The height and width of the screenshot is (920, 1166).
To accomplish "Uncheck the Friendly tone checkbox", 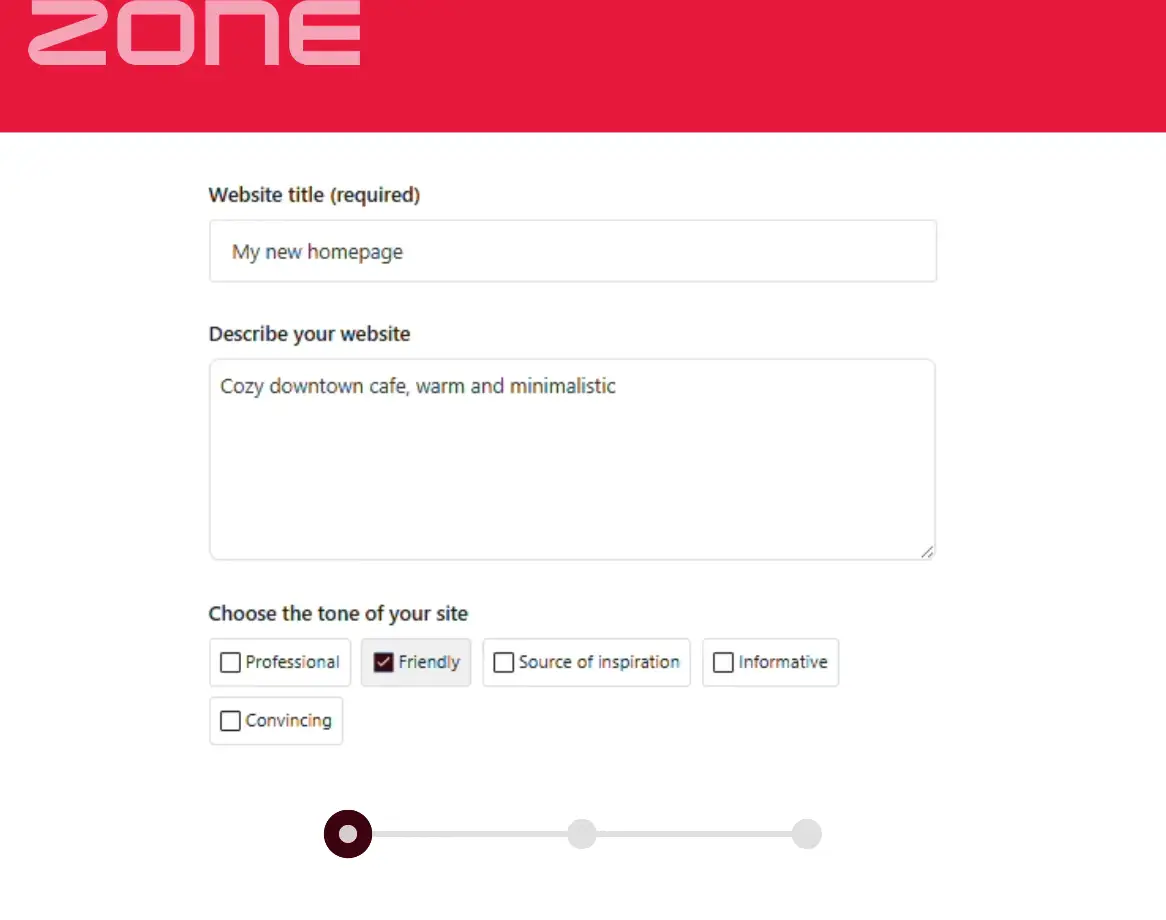I will coord(383,663).
